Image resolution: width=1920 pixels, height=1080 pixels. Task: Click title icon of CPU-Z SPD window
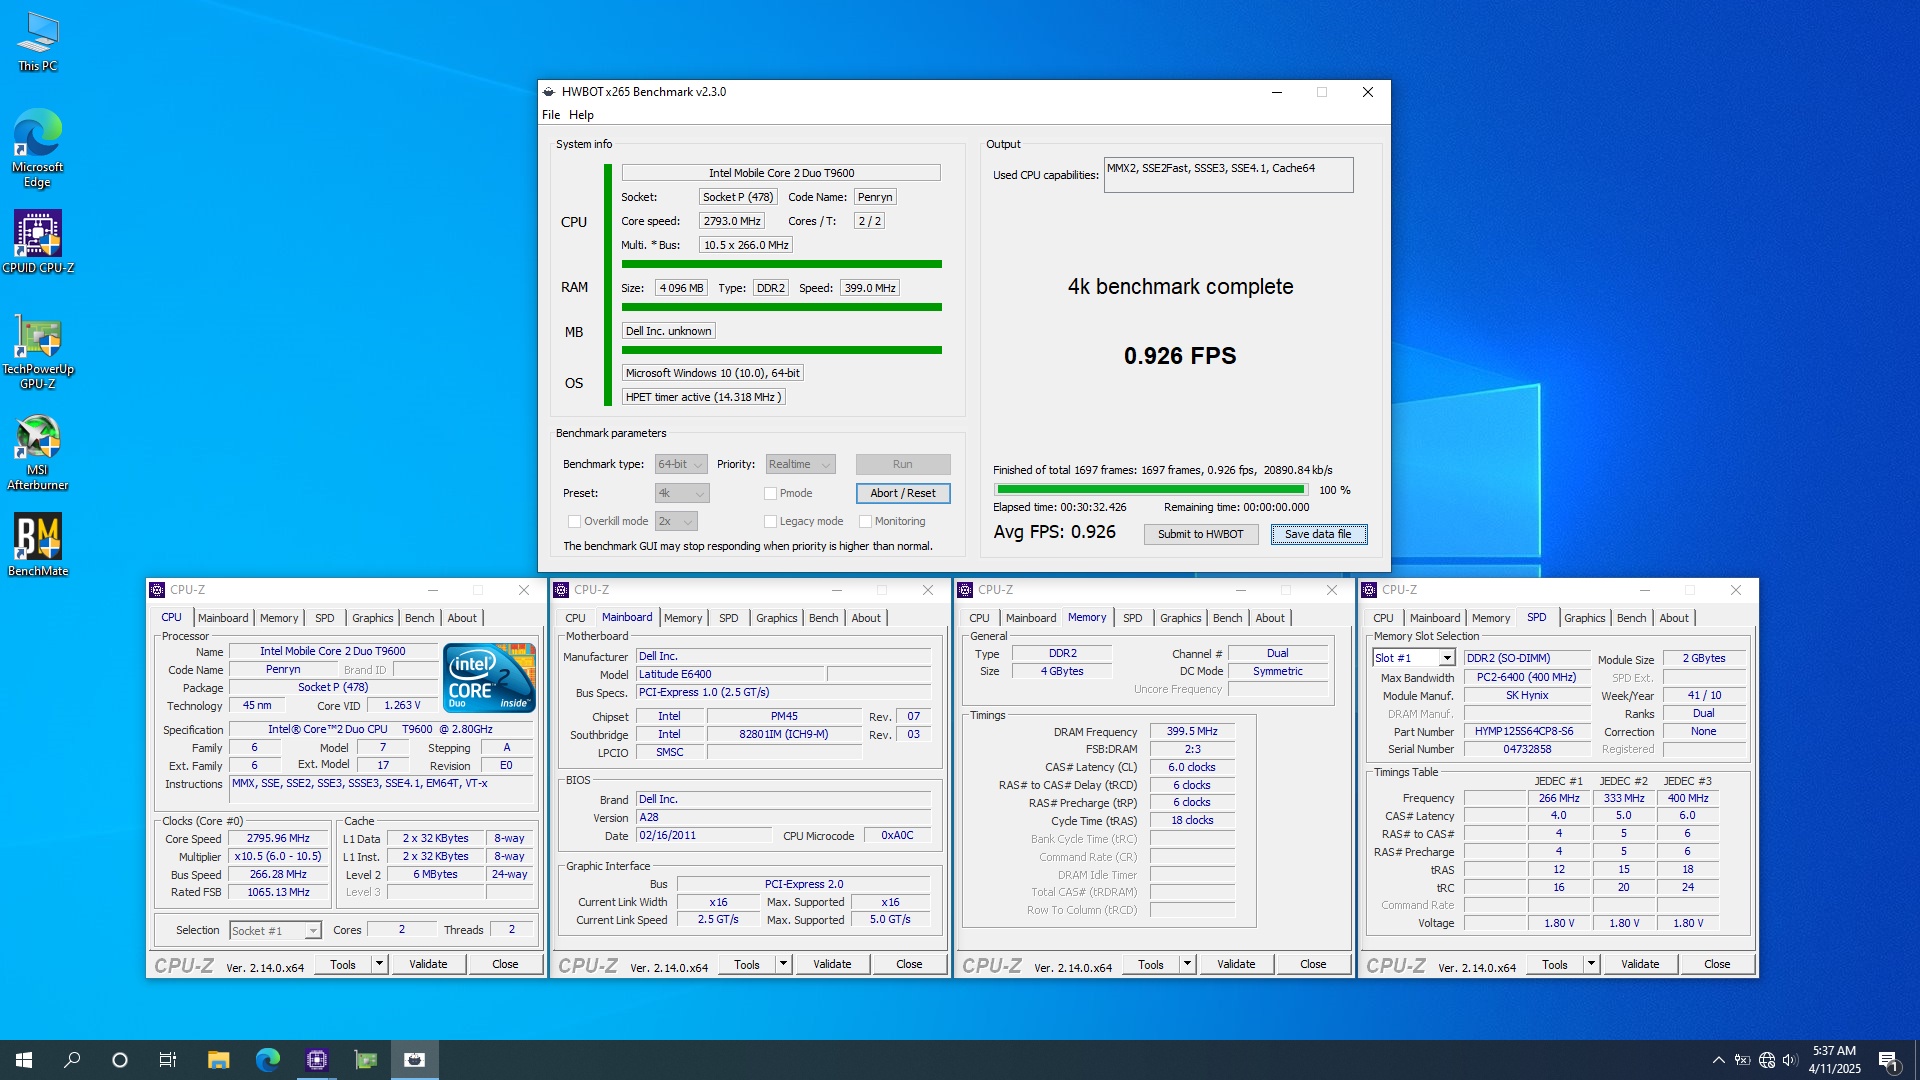click(1369, 590)
